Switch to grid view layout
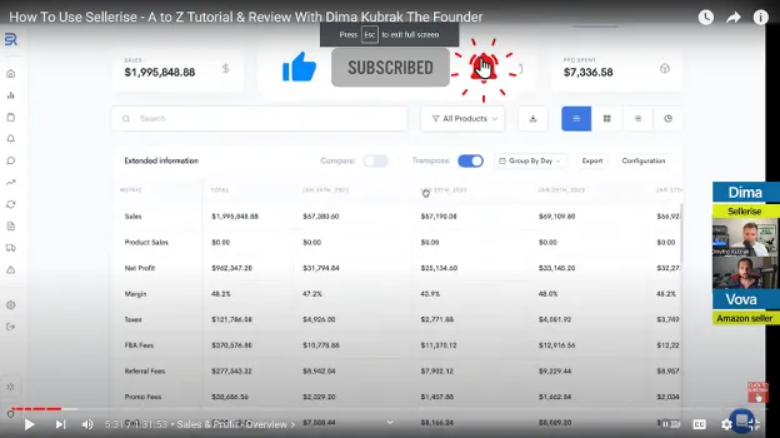This screenshot has width=780, height=438. coord(607,118)
